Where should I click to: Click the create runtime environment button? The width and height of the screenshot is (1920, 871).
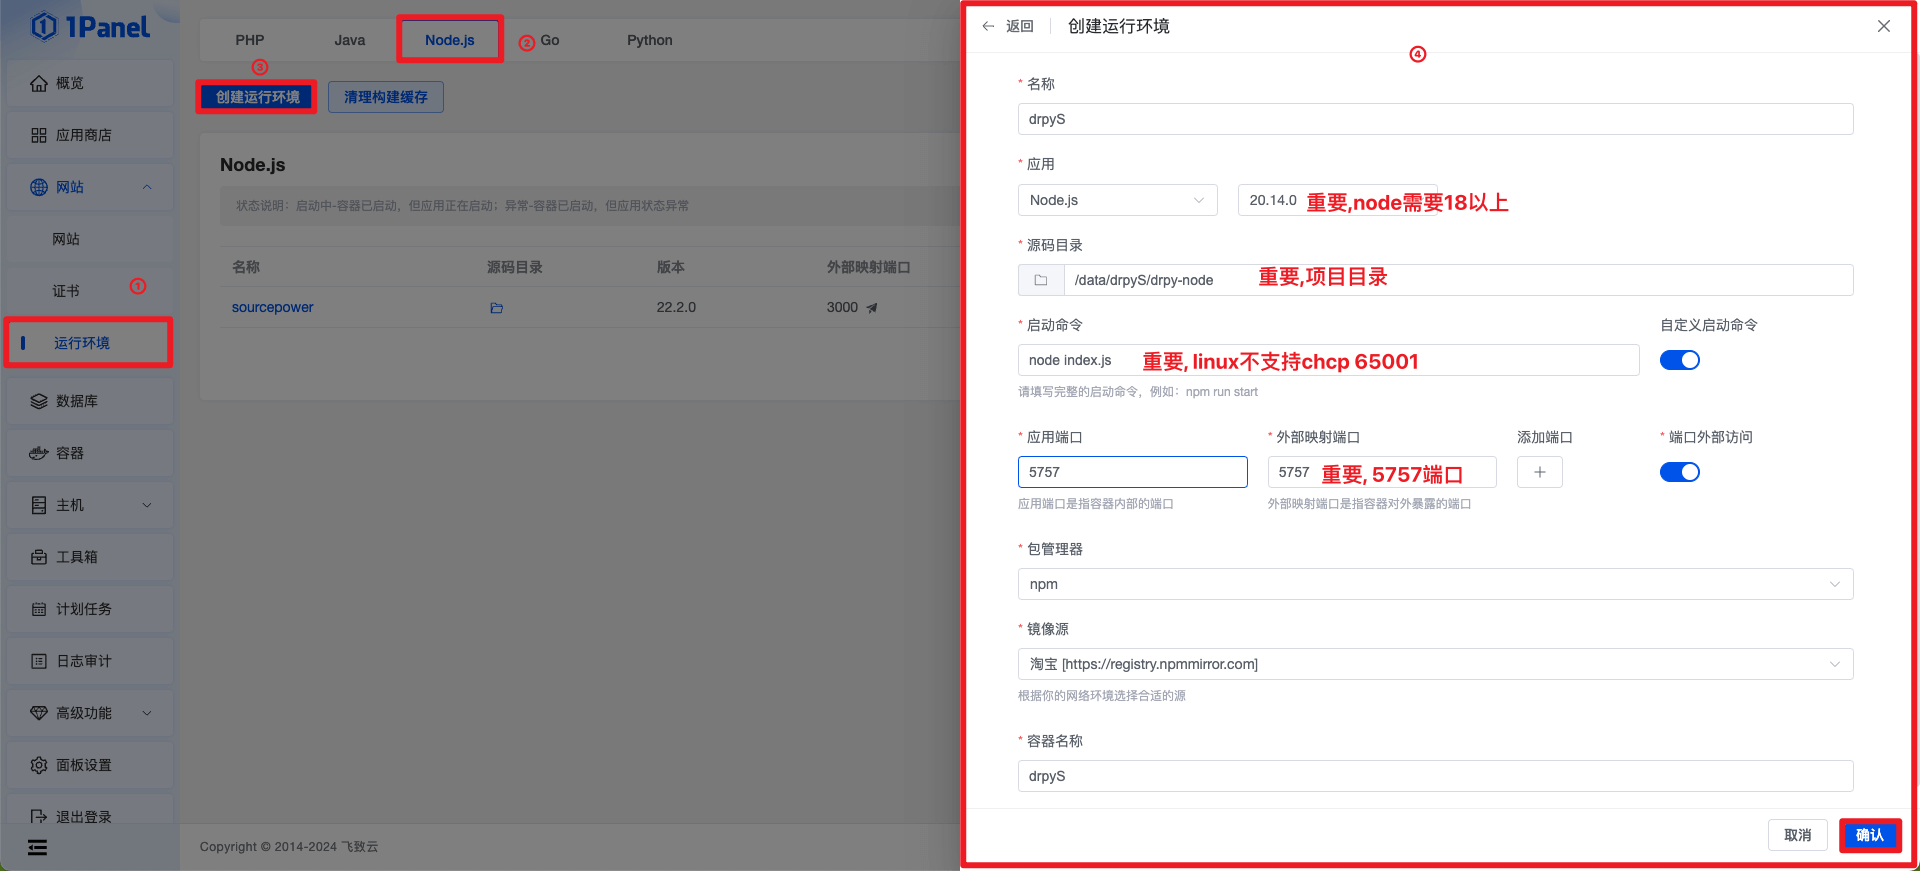click(x=257, y=97)
